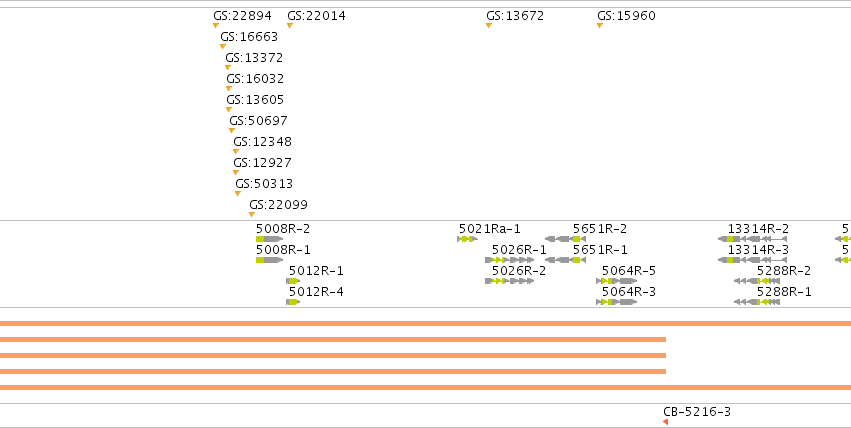851x428 pixels.
Task: Select the 5021Ra-1 transcript arrow glyph
Action: 467,239
